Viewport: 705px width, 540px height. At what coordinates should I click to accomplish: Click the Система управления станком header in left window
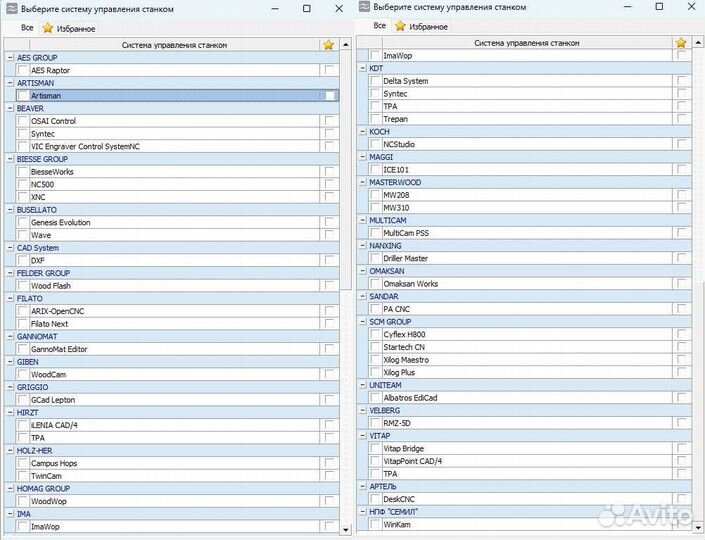173,45
